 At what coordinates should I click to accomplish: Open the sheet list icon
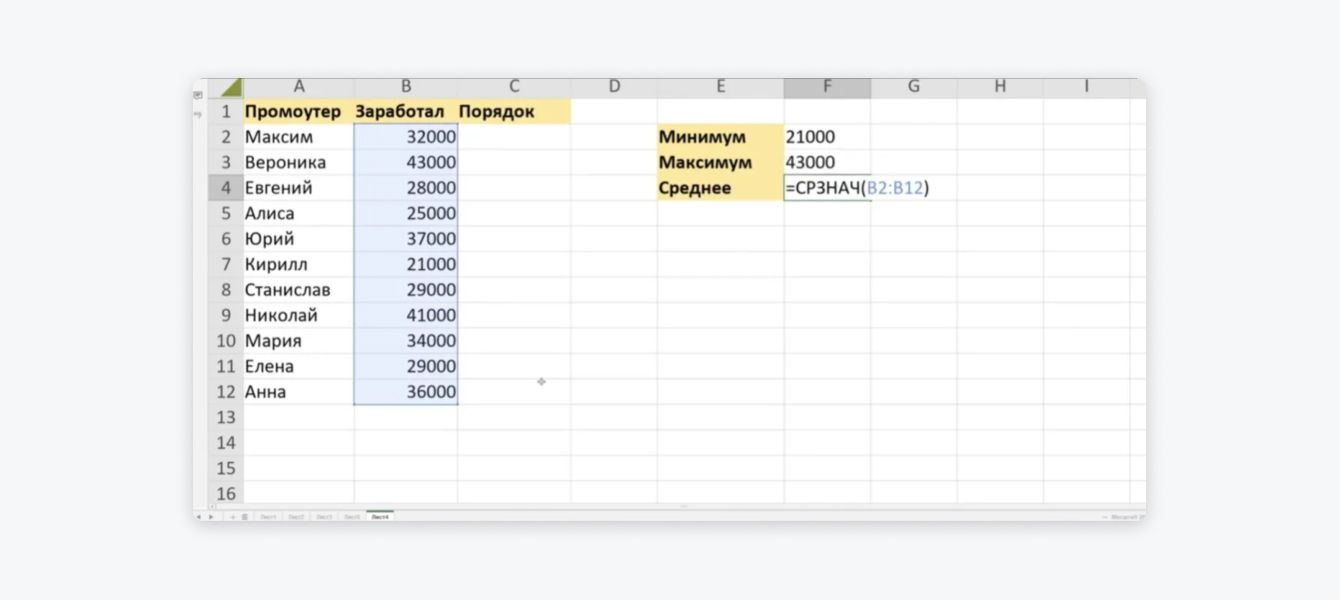(245, 517)
